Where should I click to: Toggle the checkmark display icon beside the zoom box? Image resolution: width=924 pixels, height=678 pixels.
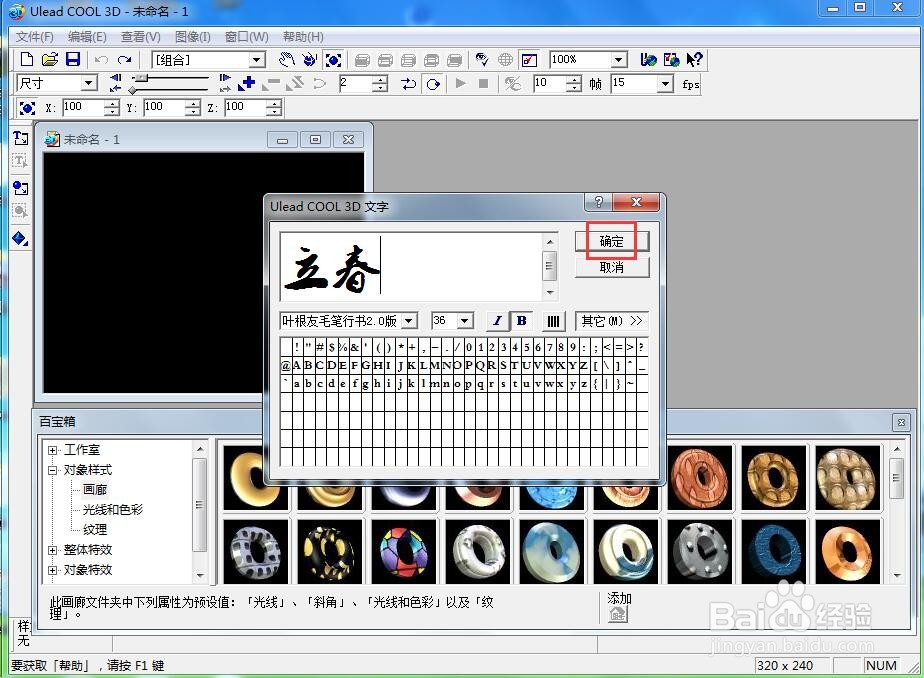tap(529, 59)
